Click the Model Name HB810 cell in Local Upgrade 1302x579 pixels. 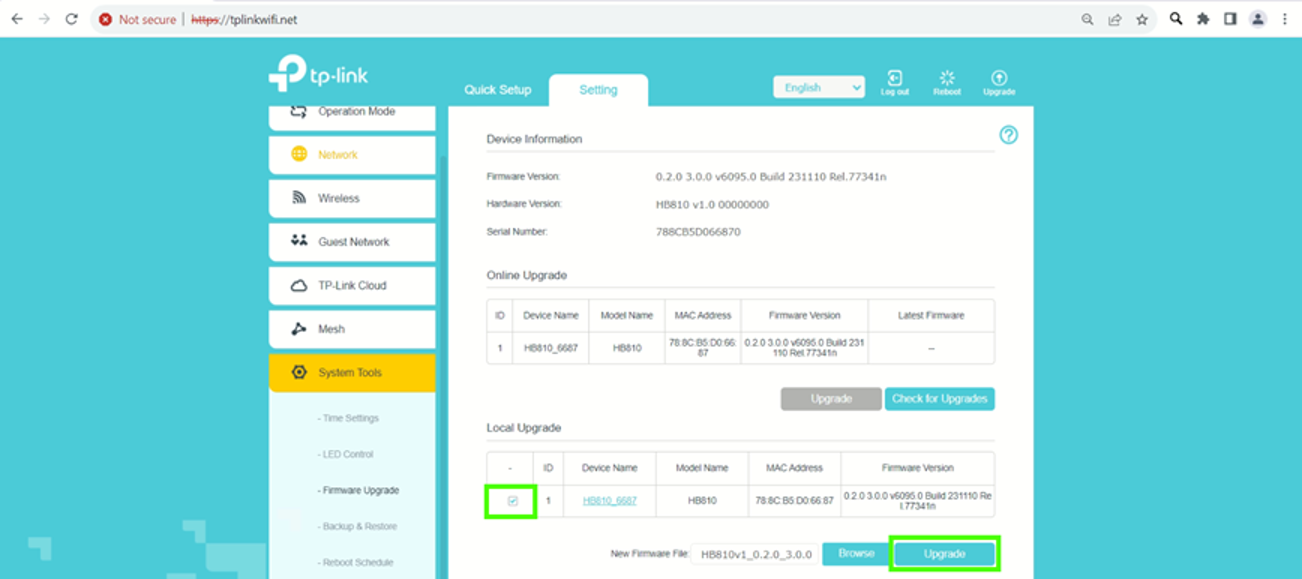(x=702, y=501)
